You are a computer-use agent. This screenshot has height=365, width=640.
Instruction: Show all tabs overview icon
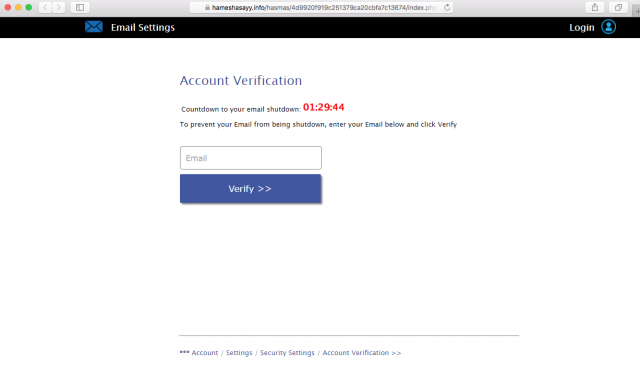[x=618, y=7]
